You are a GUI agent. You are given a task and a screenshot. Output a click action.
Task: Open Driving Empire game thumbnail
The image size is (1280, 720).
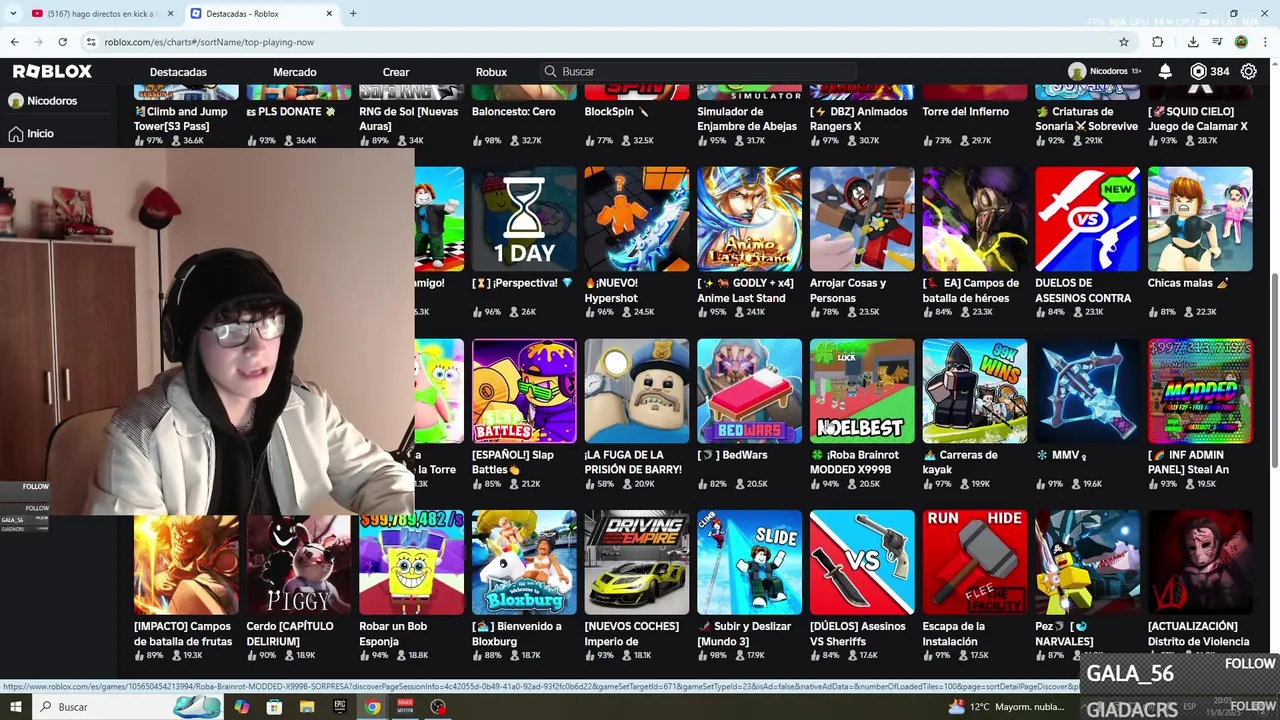[637, 563]
